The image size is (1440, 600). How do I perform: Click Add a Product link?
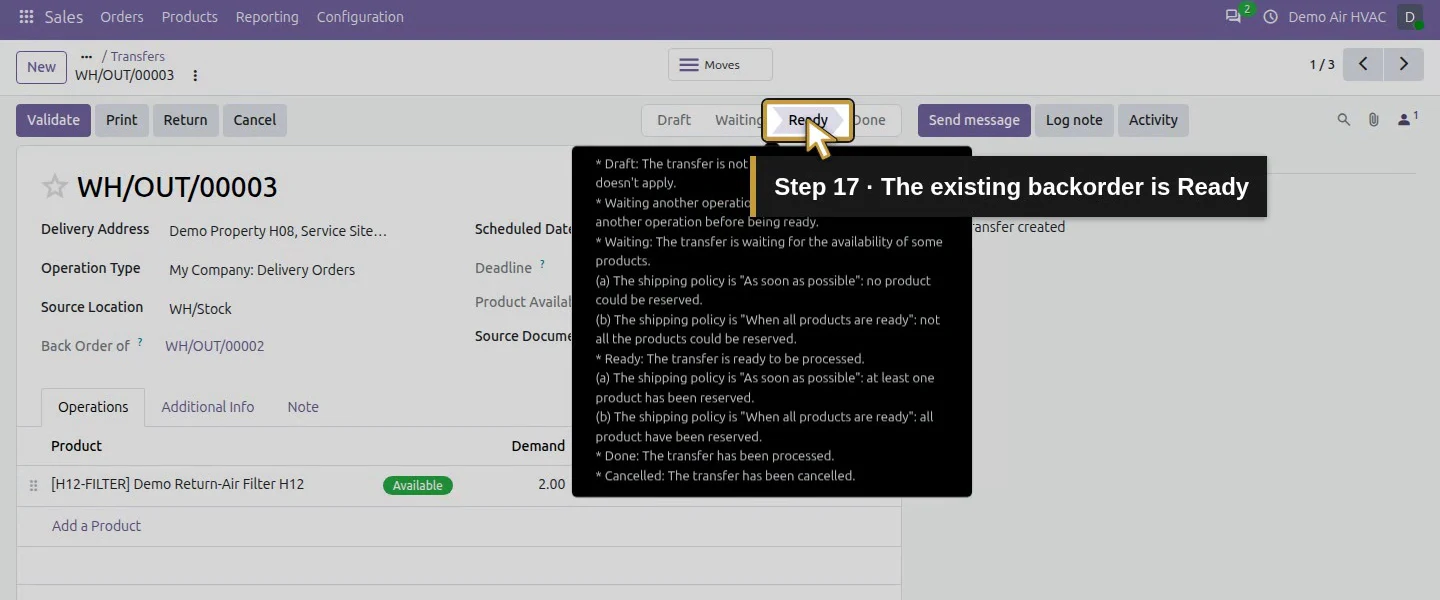[96, 526]
